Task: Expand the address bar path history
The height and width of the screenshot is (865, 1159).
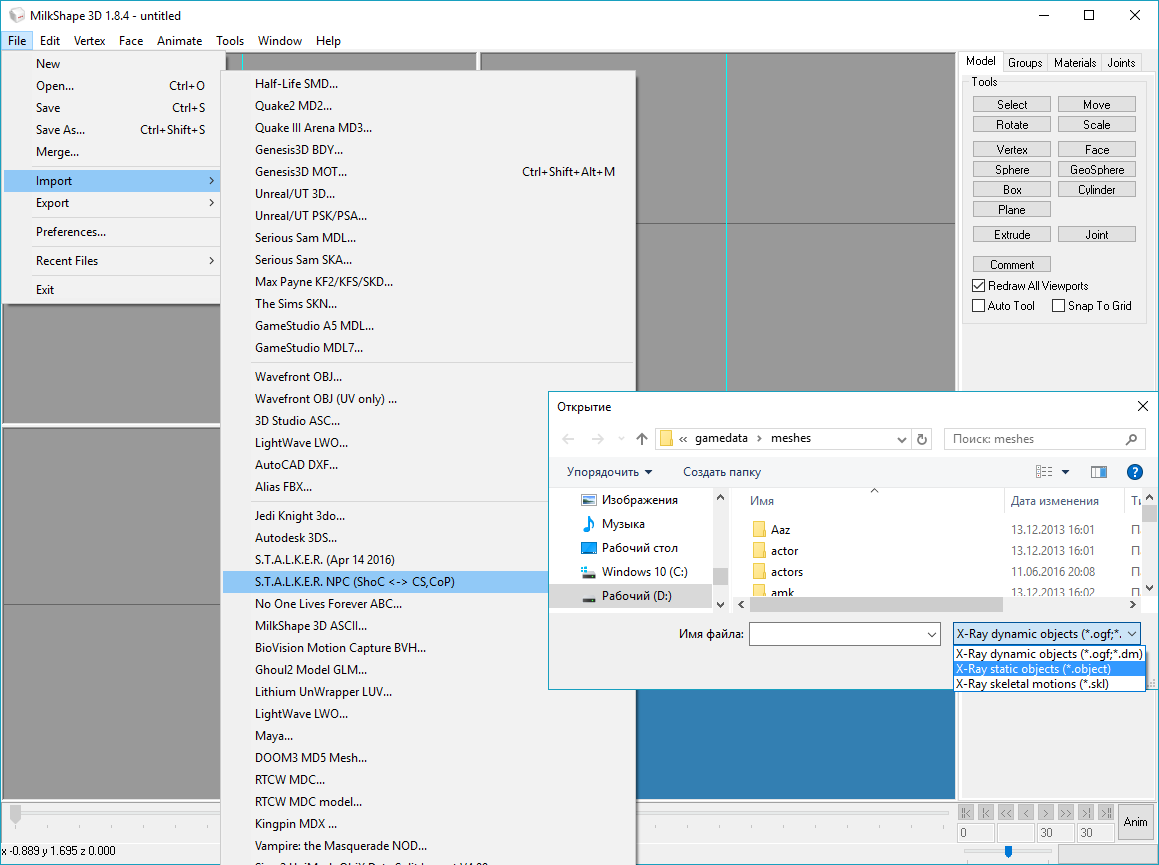Action: tap(902, 439)
